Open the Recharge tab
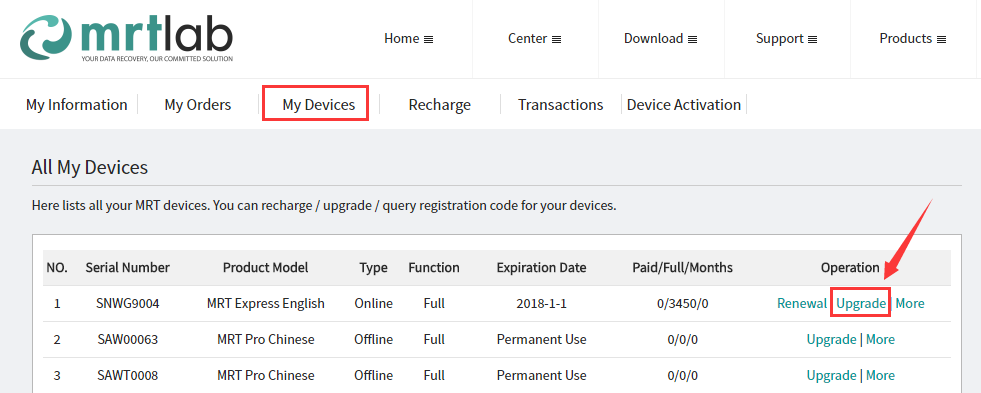This screenshot has width=981, height=393. tap(439, 105)
